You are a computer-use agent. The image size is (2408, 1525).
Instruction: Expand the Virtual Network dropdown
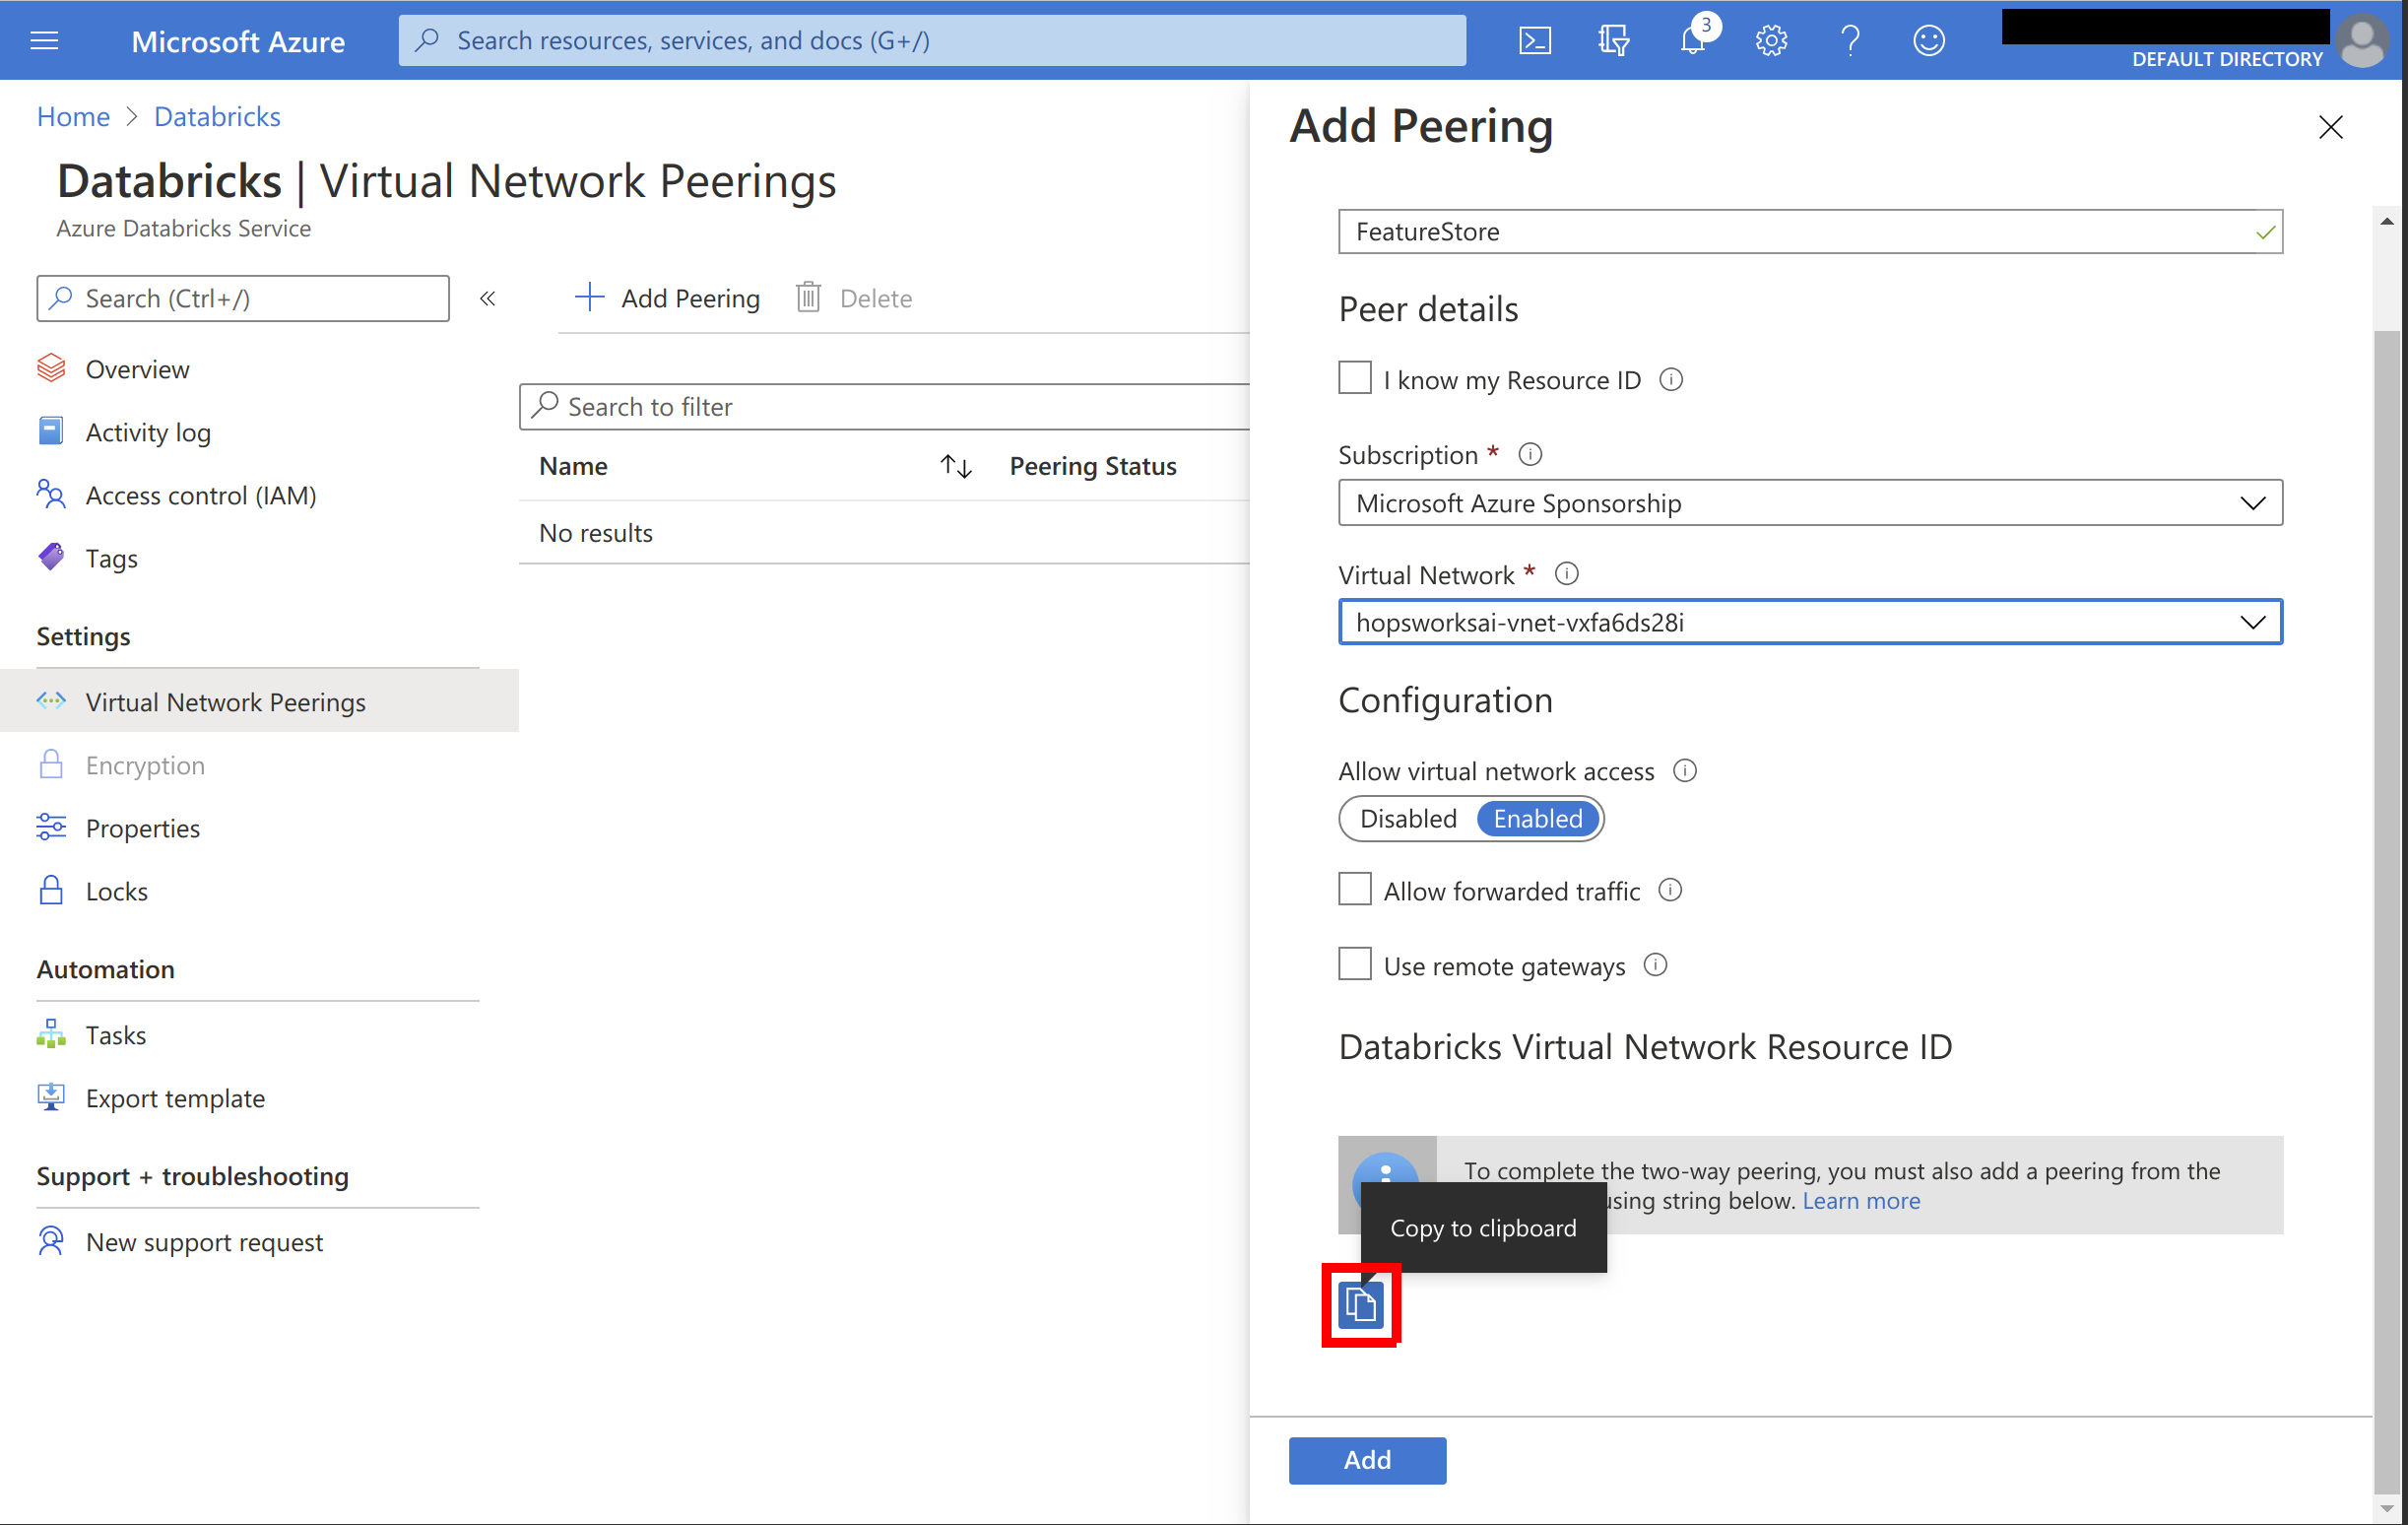(2253, 622)
